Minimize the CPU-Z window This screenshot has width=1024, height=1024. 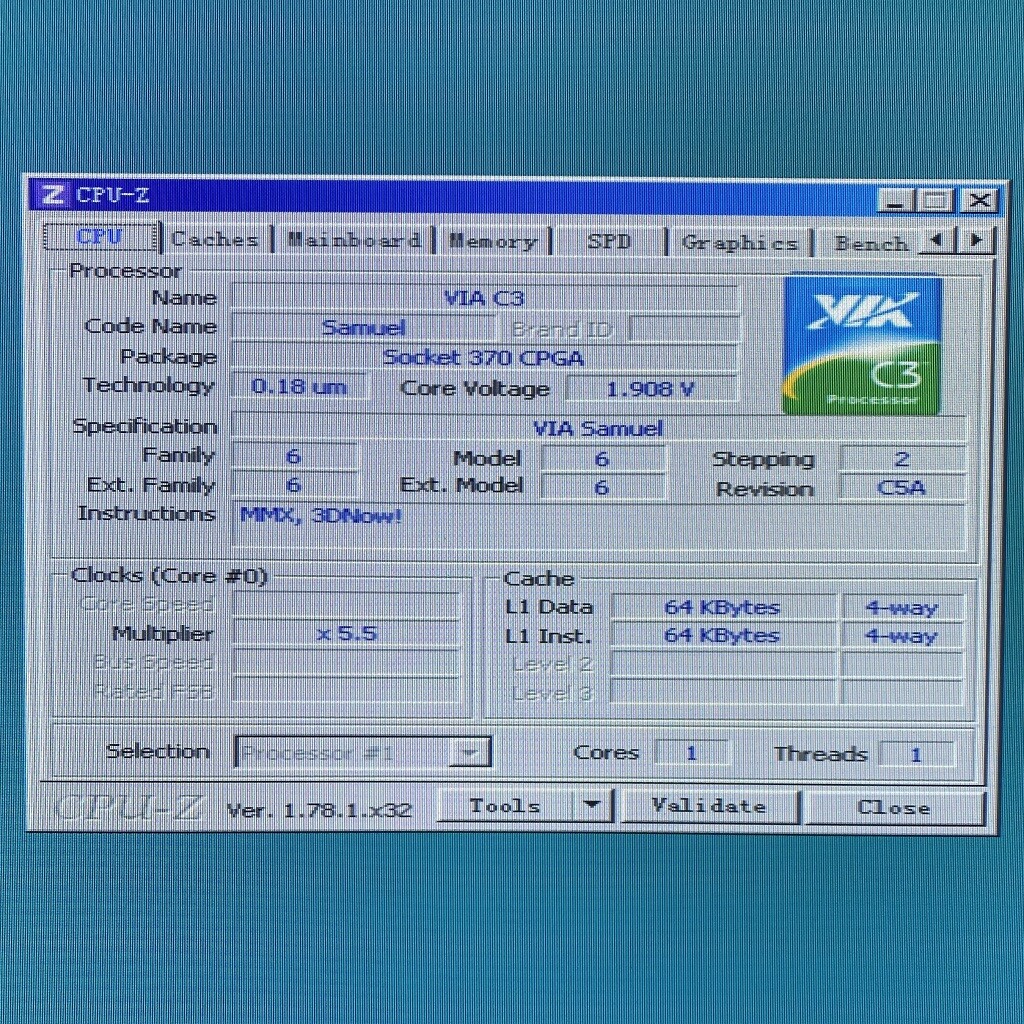point(895,200)
